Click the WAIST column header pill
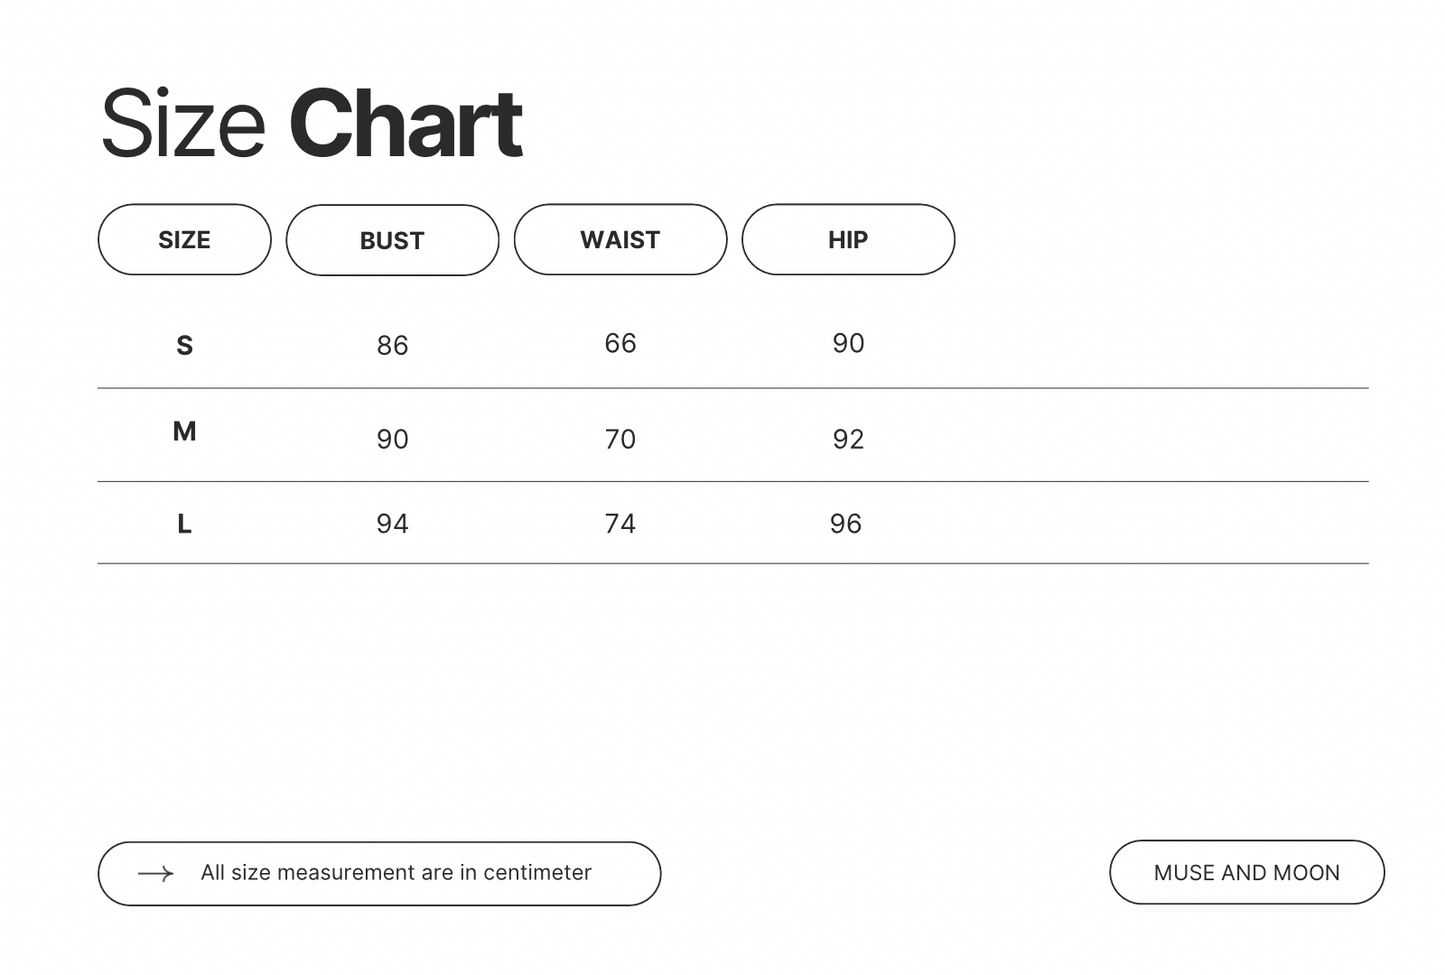The image size is (1445, 975). [x=620, y=240]
